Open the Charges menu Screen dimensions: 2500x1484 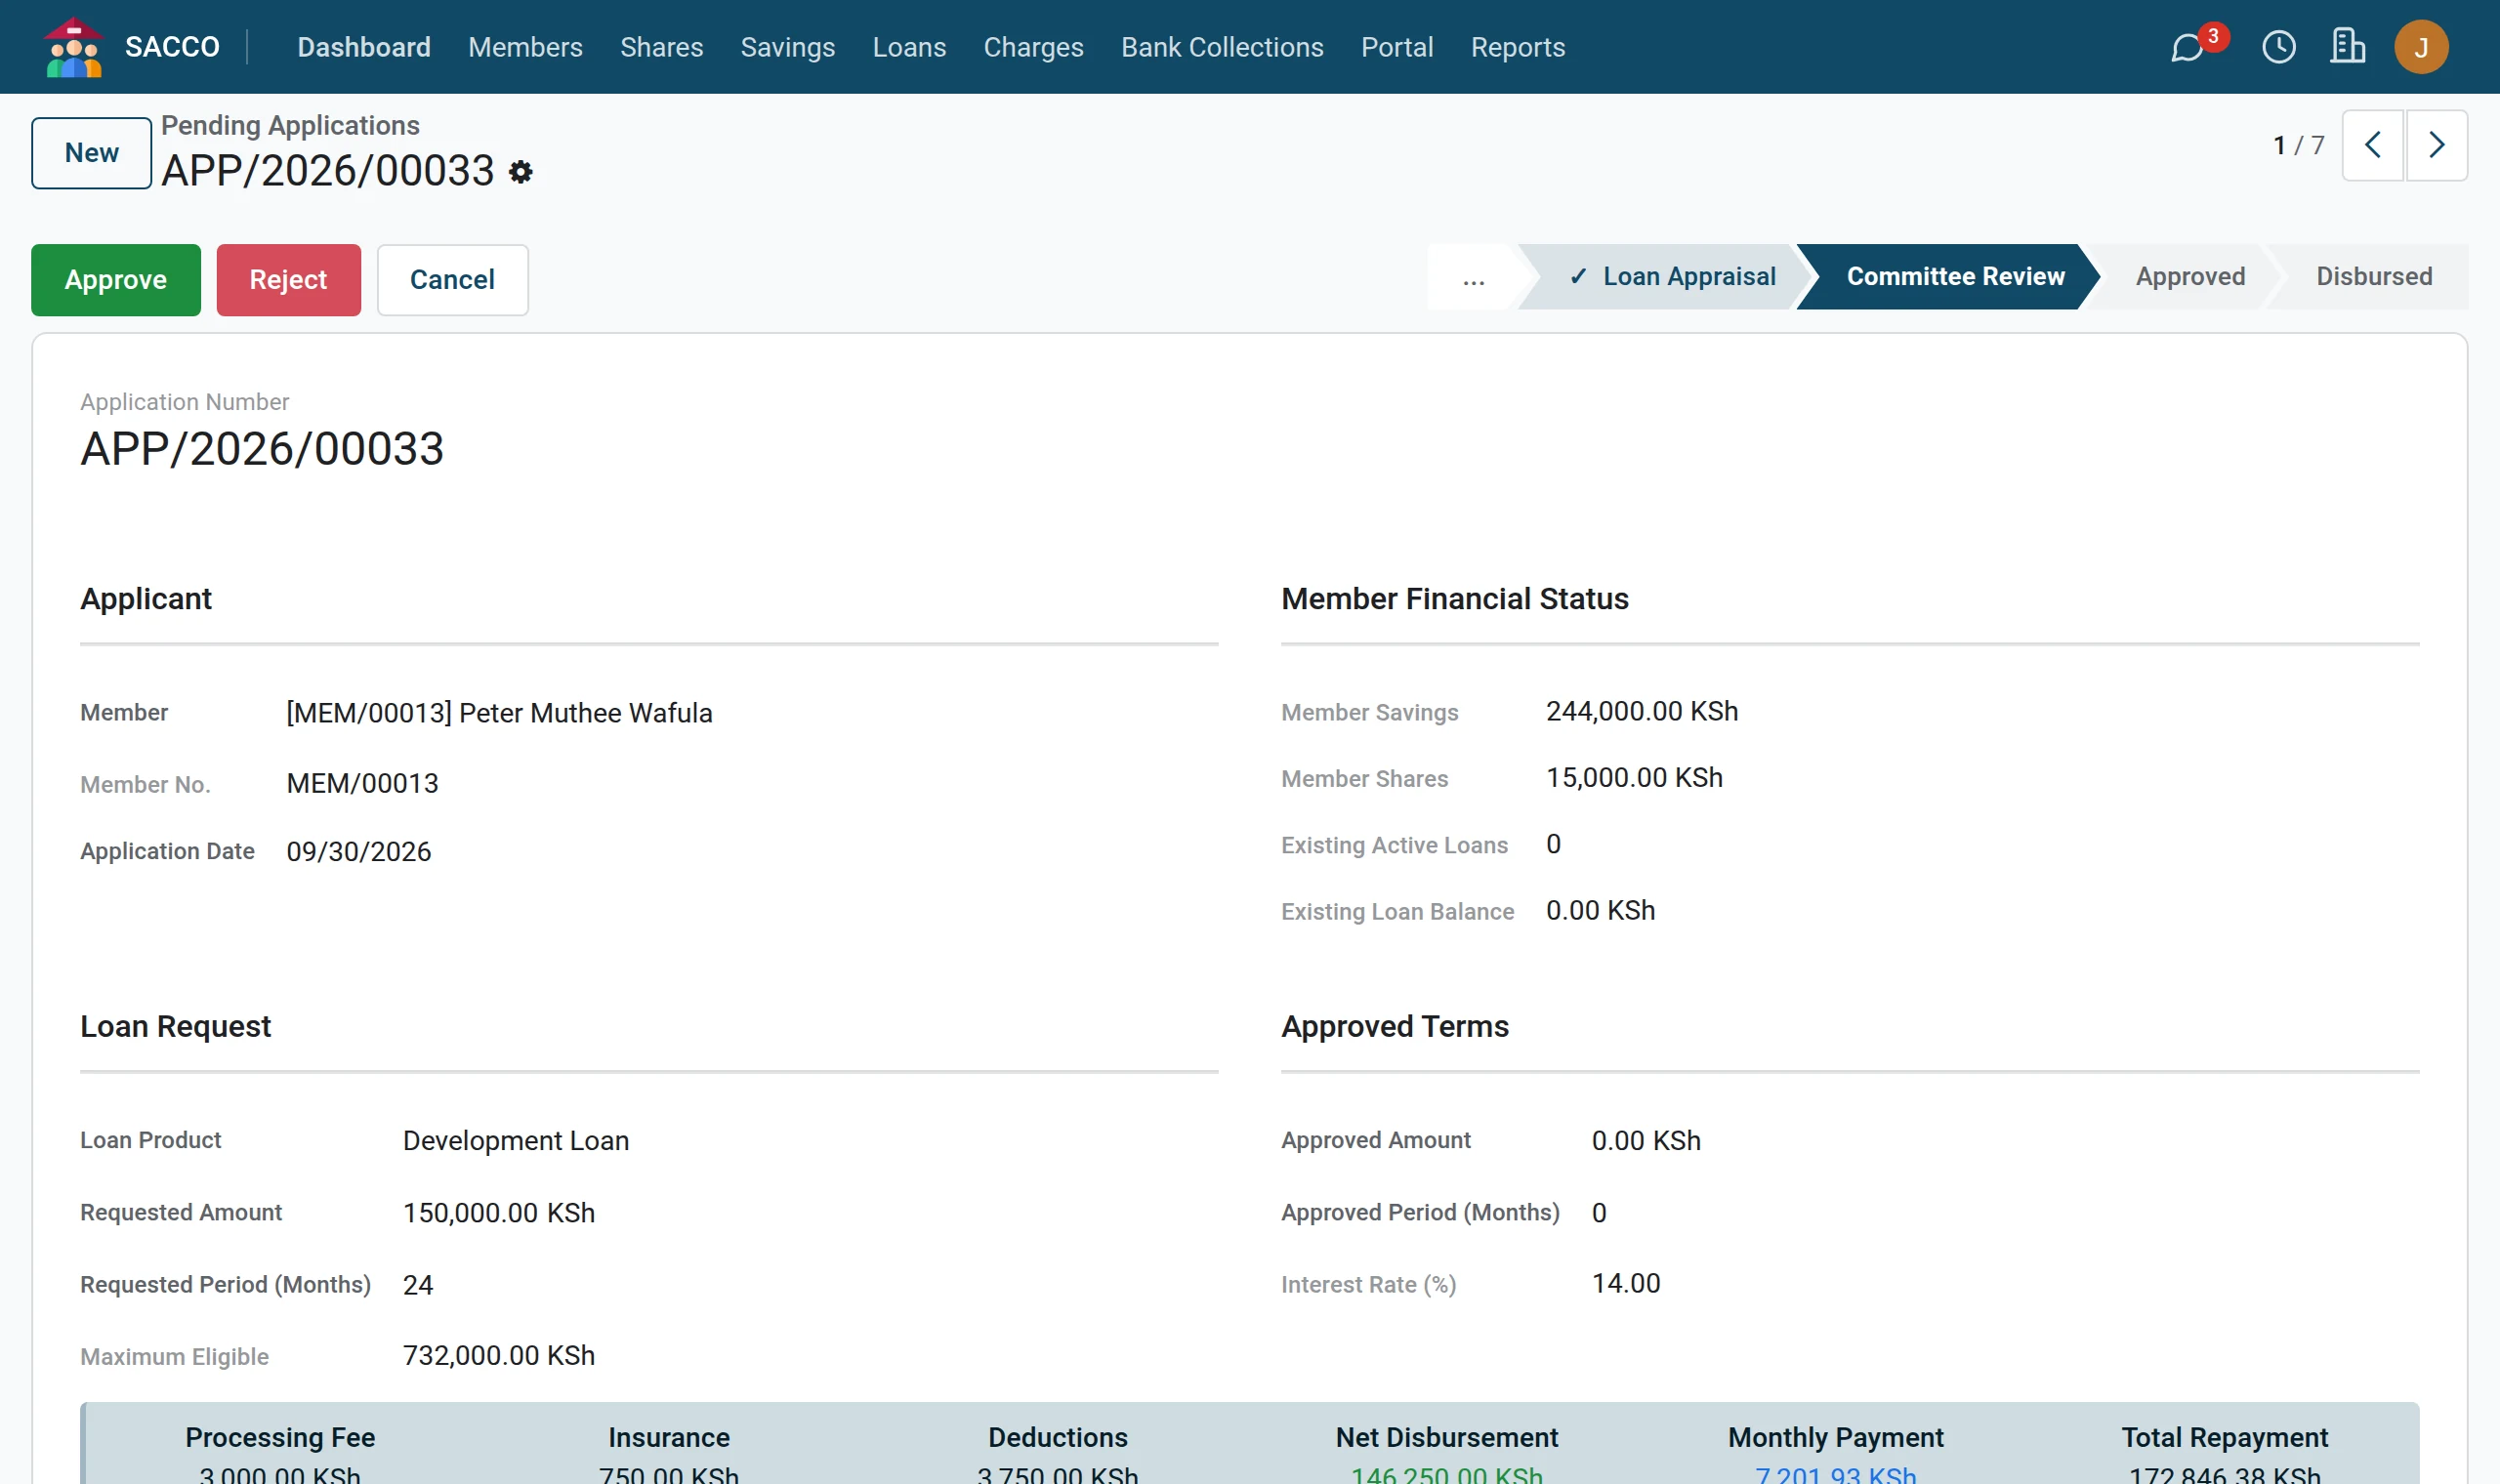pyautogui.click(x=1033, y=47)
